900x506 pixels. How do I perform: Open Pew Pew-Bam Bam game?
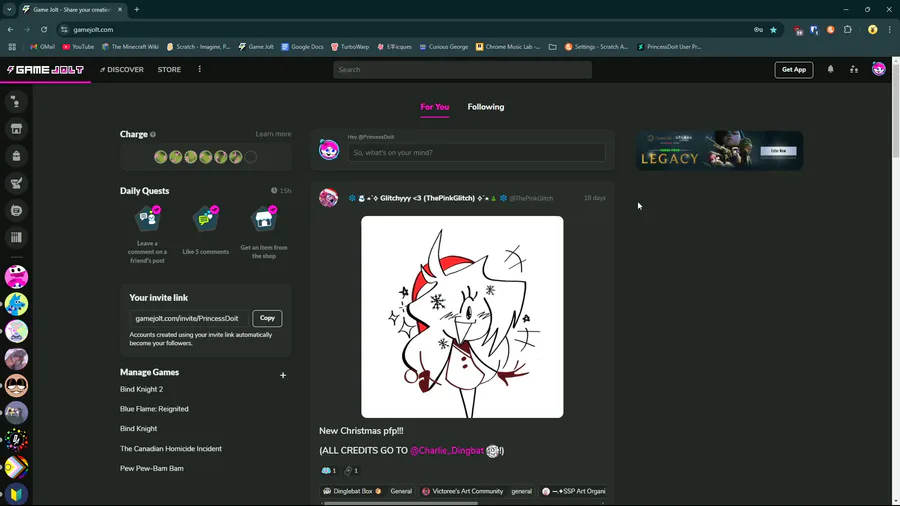pos(152,469)
